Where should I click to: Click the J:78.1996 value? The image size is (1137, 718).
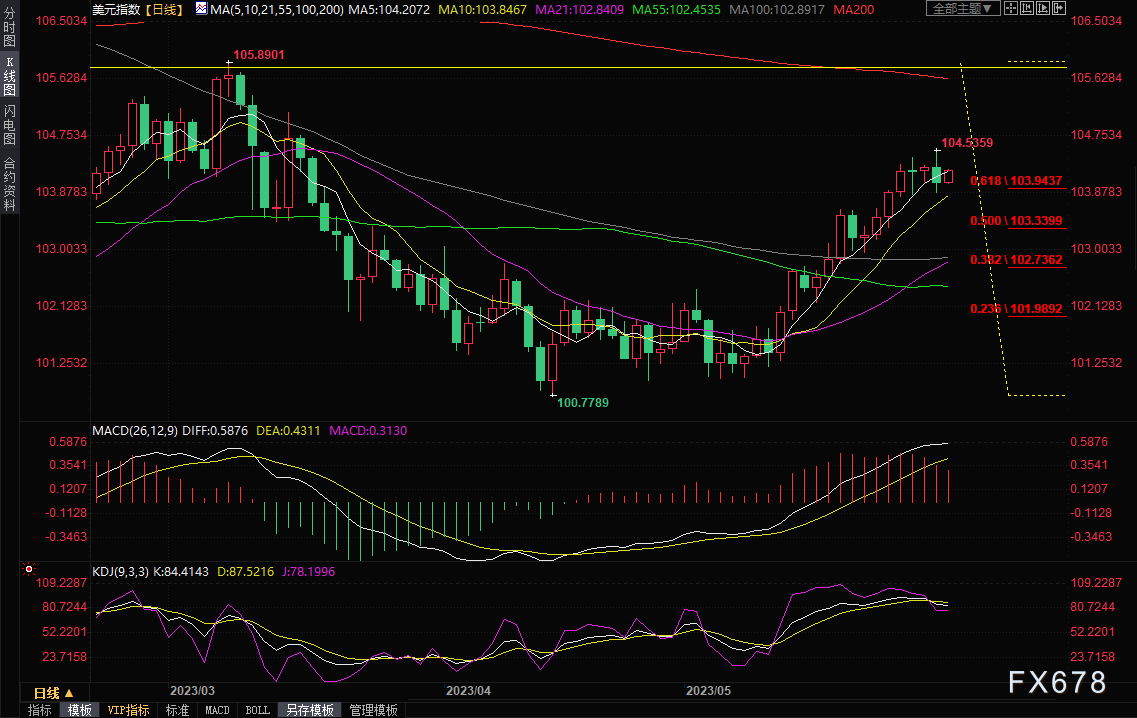pos(308,571)
